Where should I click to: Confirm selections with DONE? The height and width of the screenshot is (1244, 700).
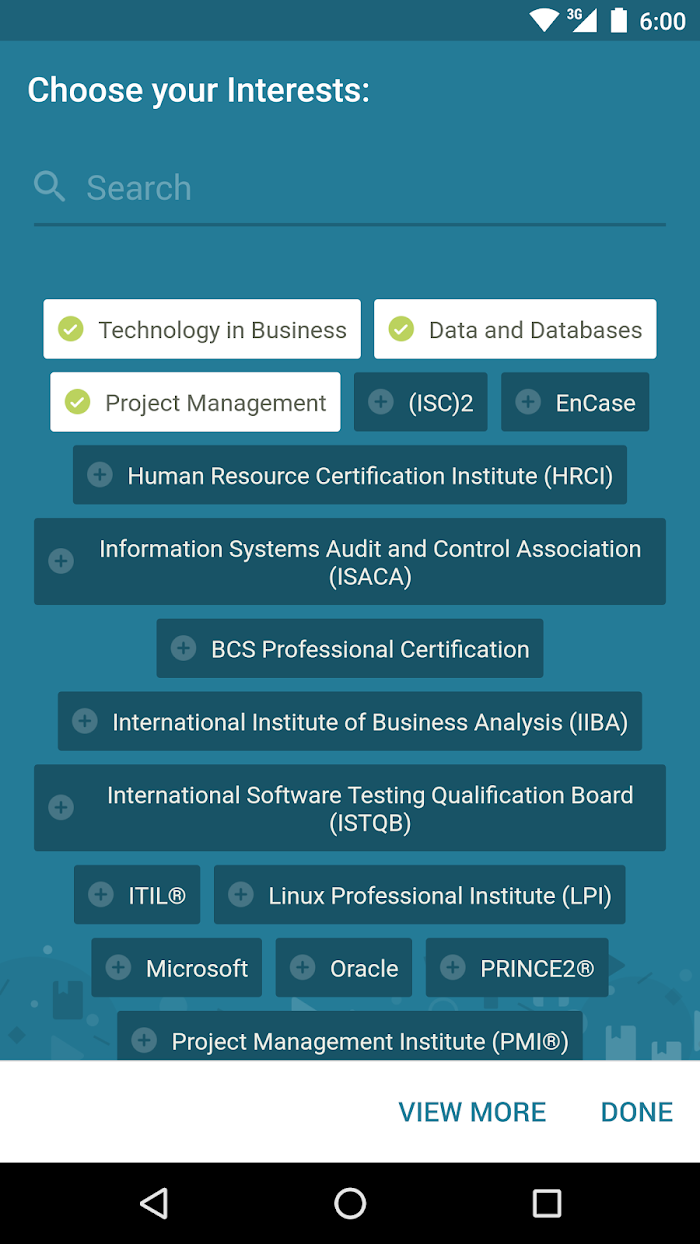[x=637, y=1112]
